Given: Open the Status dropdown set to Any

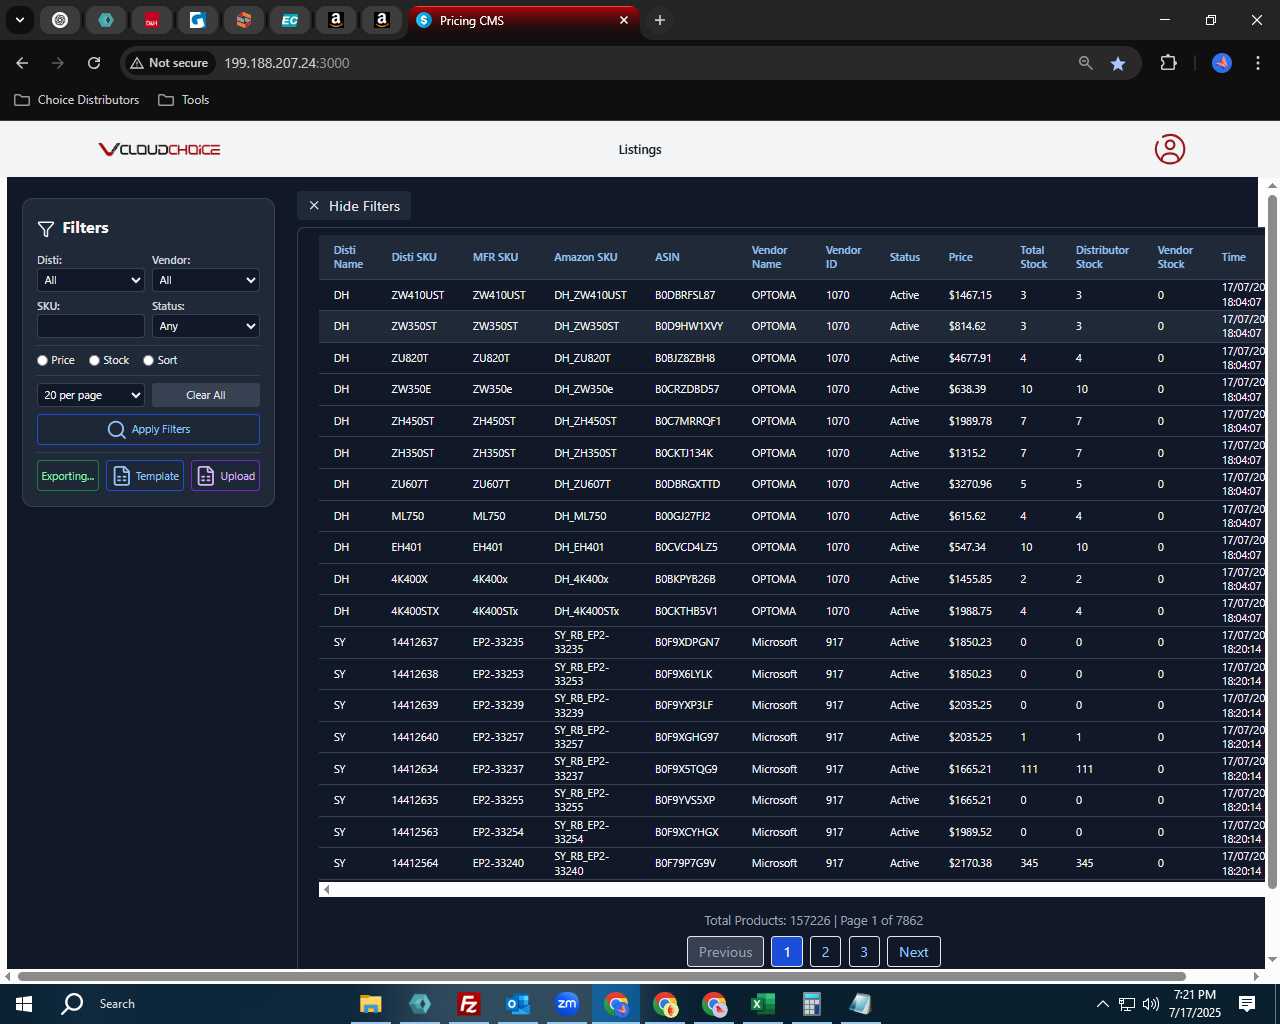Looking at the screenshot, I should 206,326.
